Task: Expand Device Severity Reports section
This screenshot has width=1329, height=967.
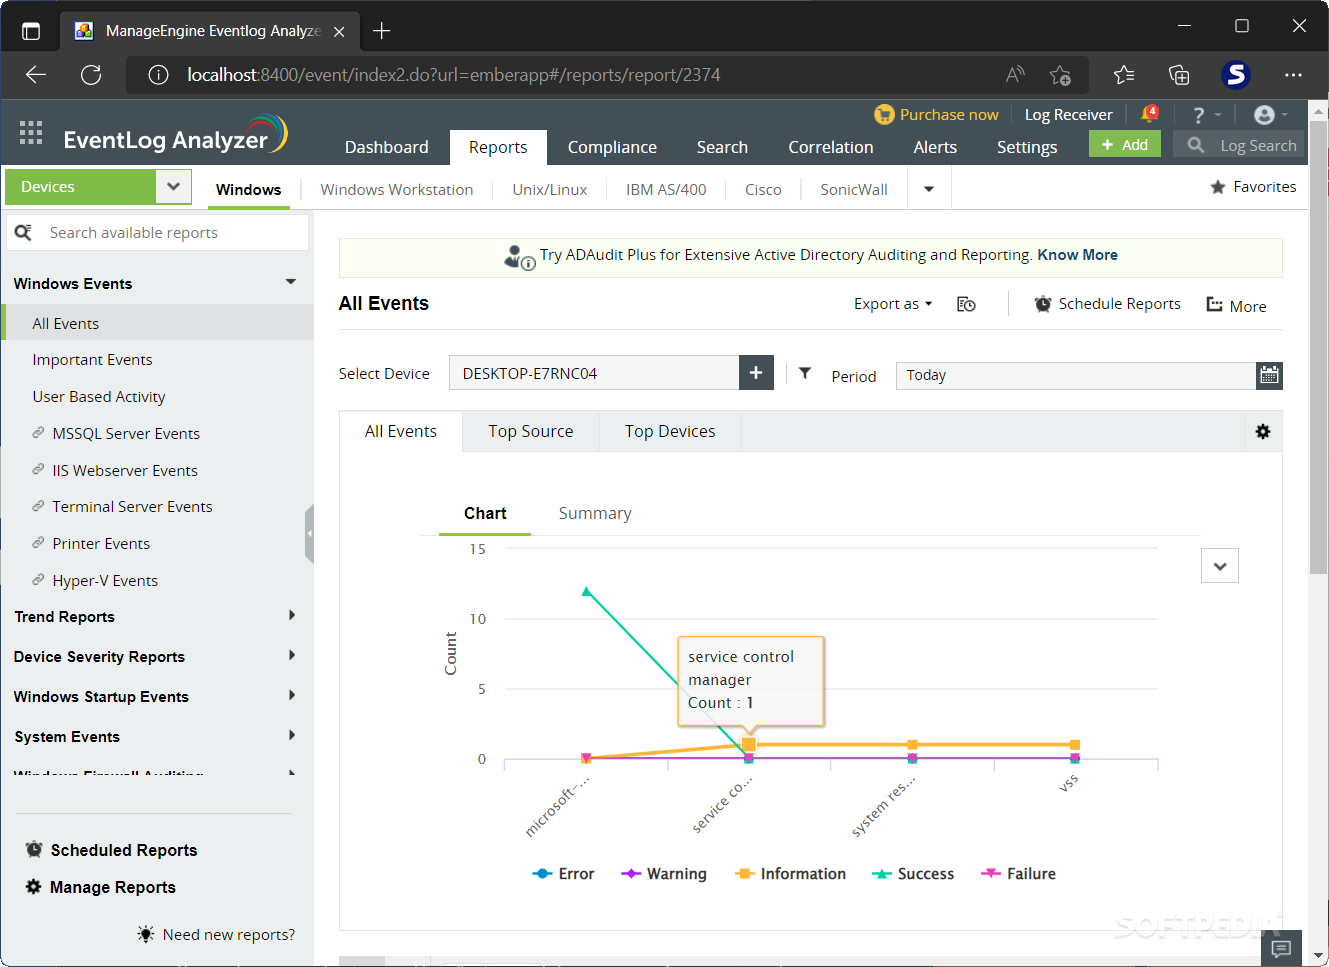Action: pos(292,655)
